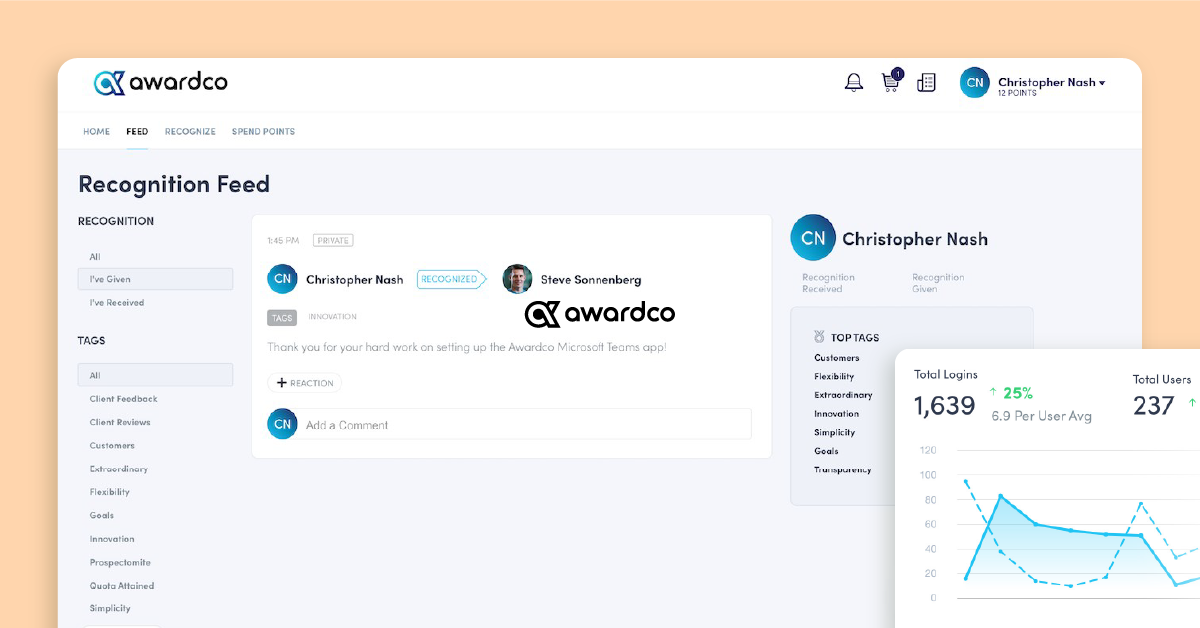1200x628 pixels.
Task: Open Steve Sonnenberg name link
Action: [x=591, y=280]
